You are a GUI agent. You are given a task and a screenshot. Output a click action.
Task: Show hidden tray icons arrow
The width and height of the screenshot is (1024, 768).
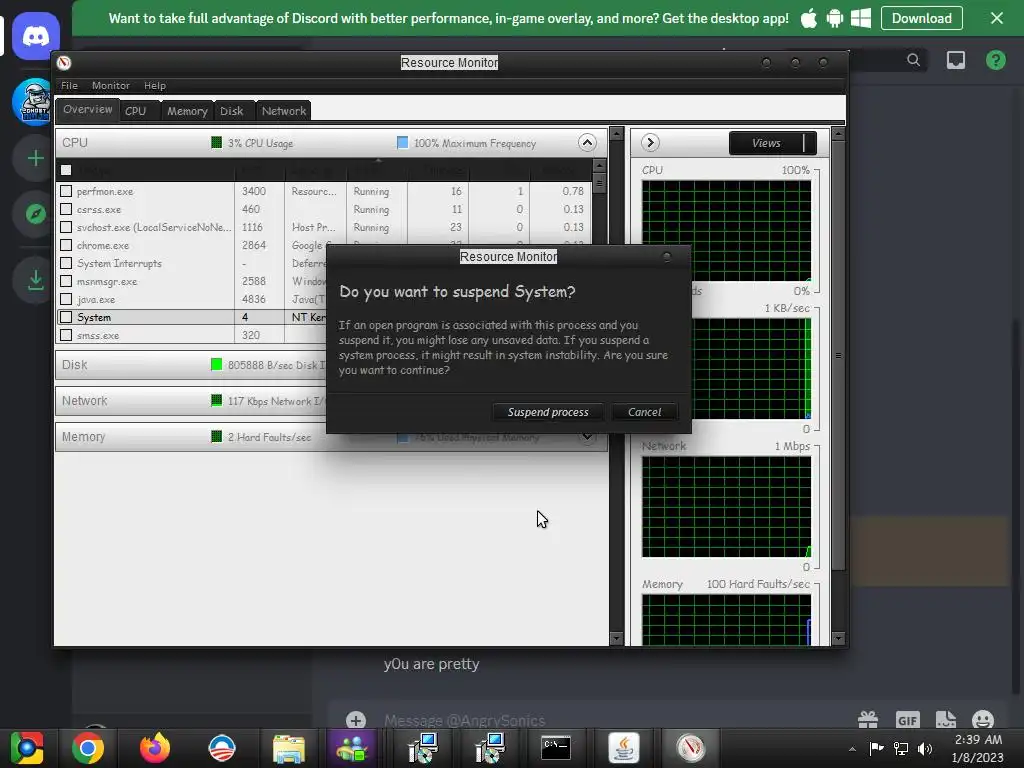click(852, 749)
